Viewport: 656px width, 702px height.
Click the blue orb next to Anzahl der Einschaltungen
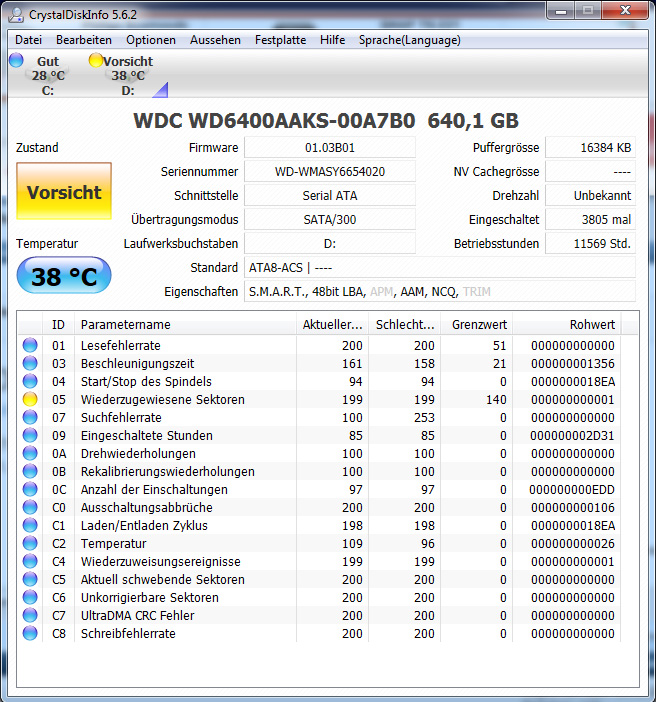pyautogui.click(x=30, y=489)
